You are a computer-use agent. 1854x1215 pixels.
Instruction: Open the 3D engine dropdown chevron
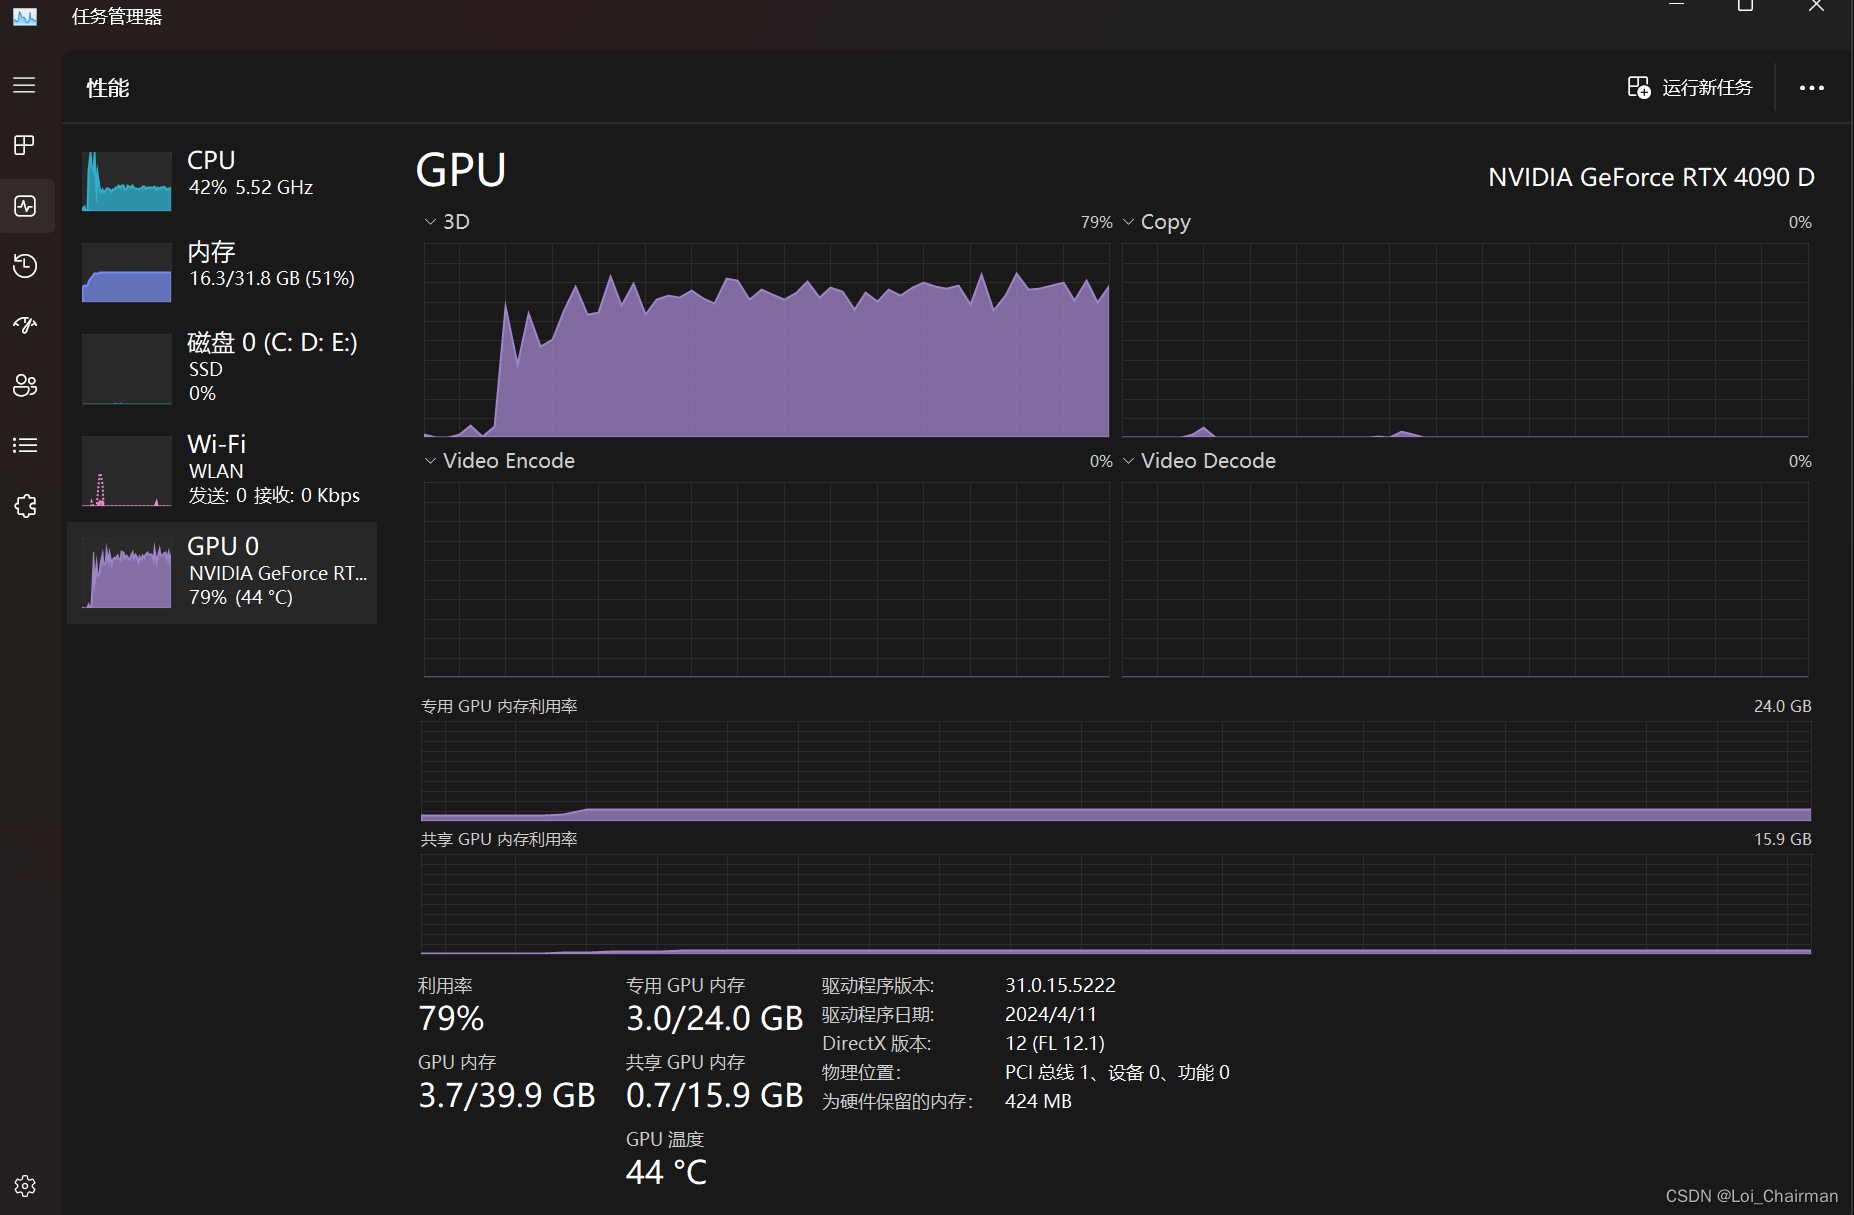coord(430,222)
